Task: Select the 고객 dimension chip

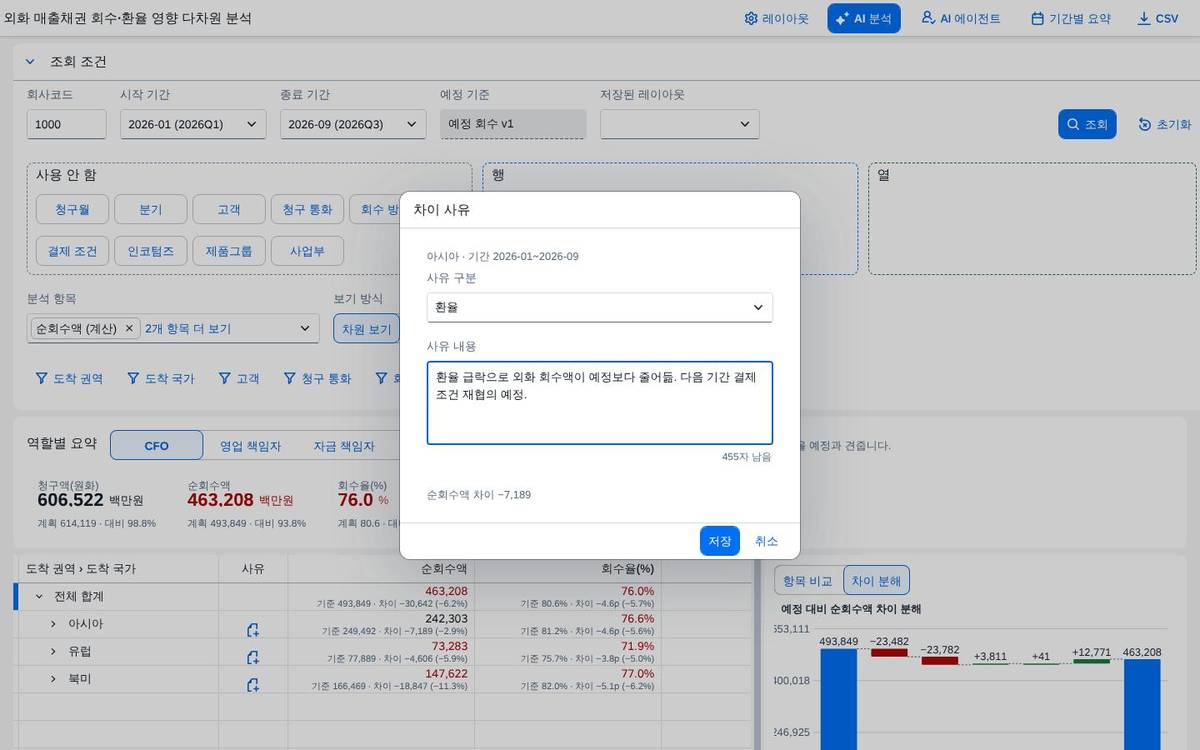Action: (x=229, y=209)
